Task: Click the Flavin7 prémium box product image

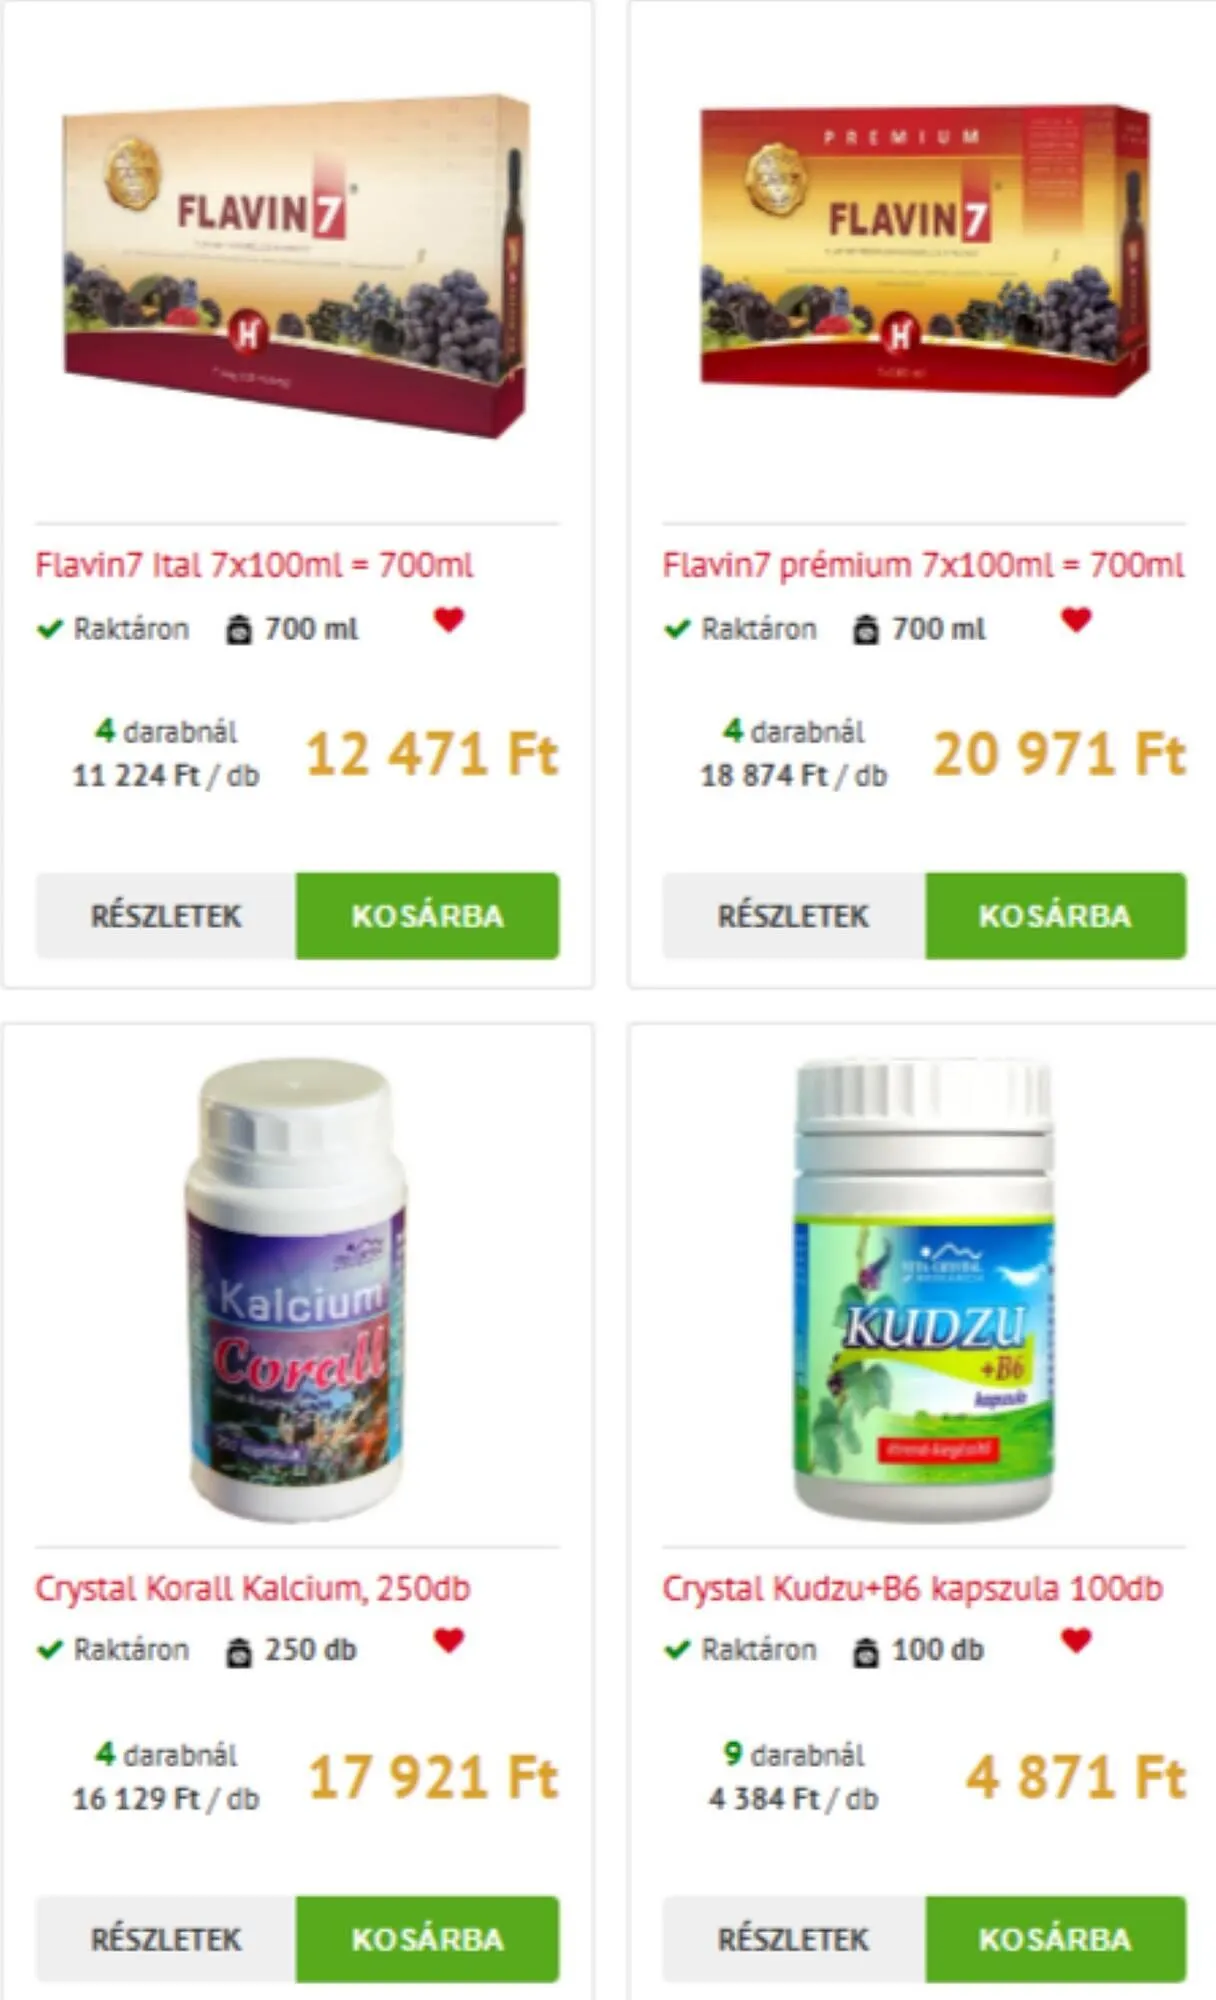Action: click(x=925, y=250)
